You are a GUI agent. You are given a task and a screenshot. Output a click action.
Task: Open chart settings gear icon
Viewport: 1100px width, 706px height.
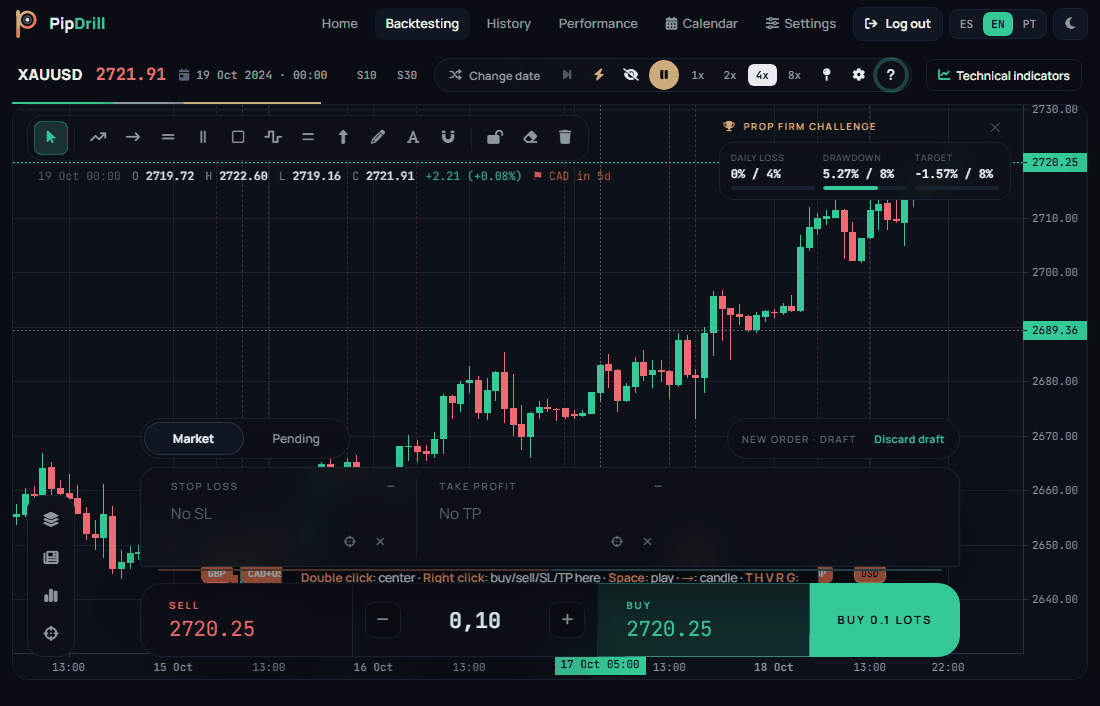point(859,75)
